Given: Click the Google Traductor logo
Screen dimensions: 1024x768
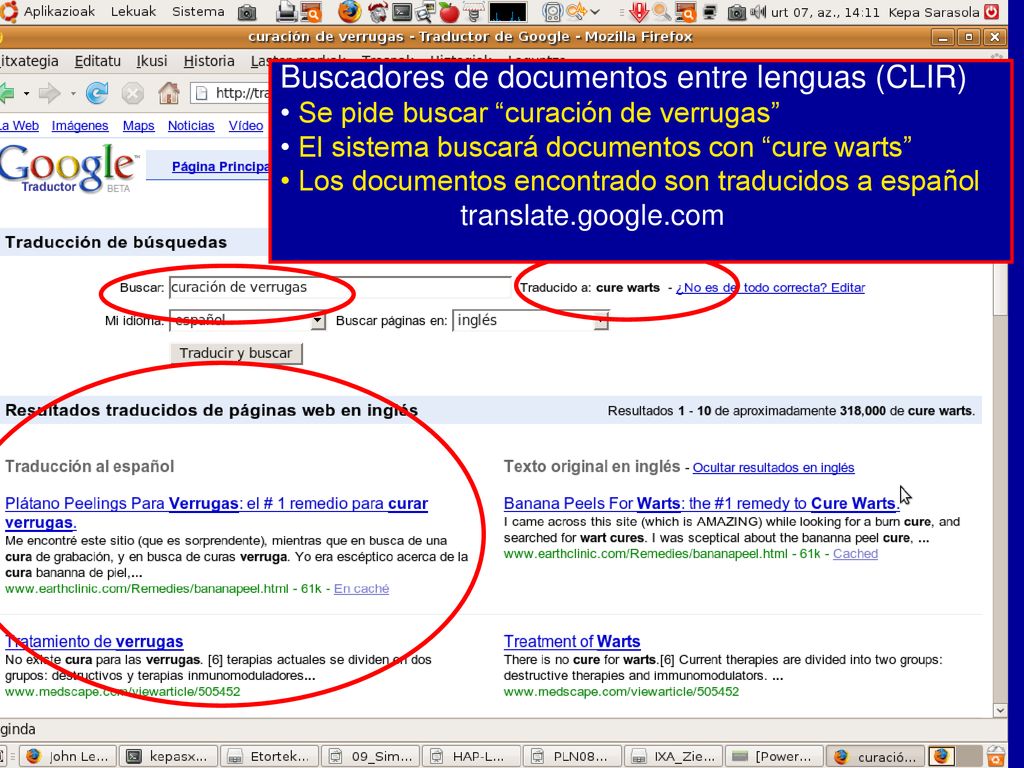Looking at the screenshot, I should click(x=69, y=168).
